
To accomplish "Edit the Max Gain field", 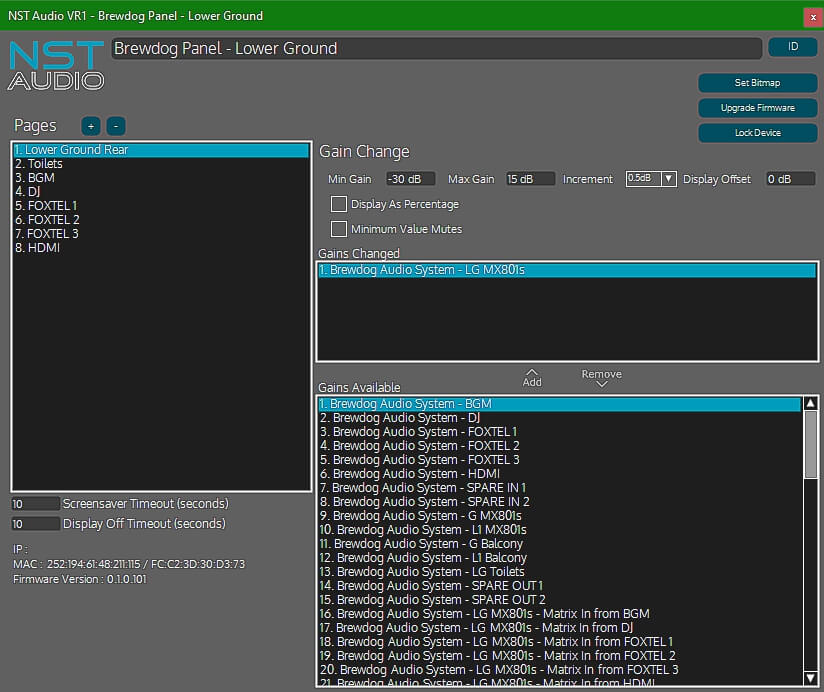I will (x=530, y=179).
